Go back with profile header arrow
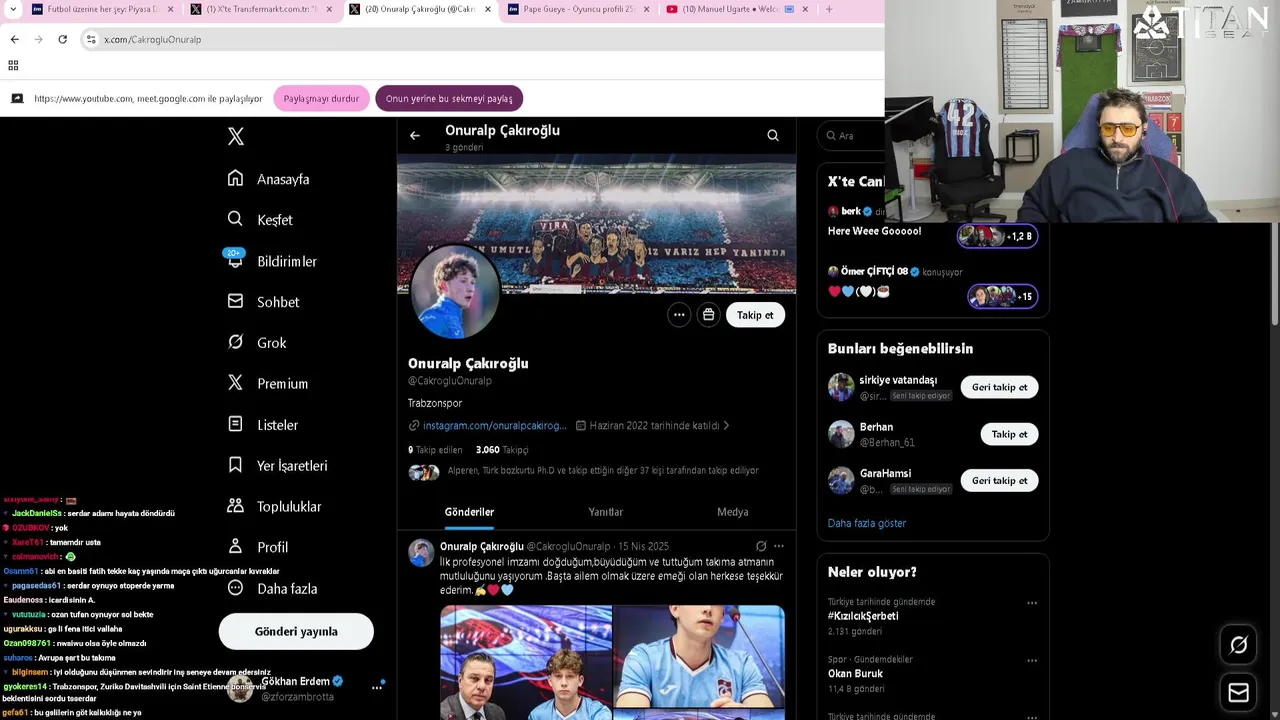The height and width of the screenshot is (720, 1280). 415,136
